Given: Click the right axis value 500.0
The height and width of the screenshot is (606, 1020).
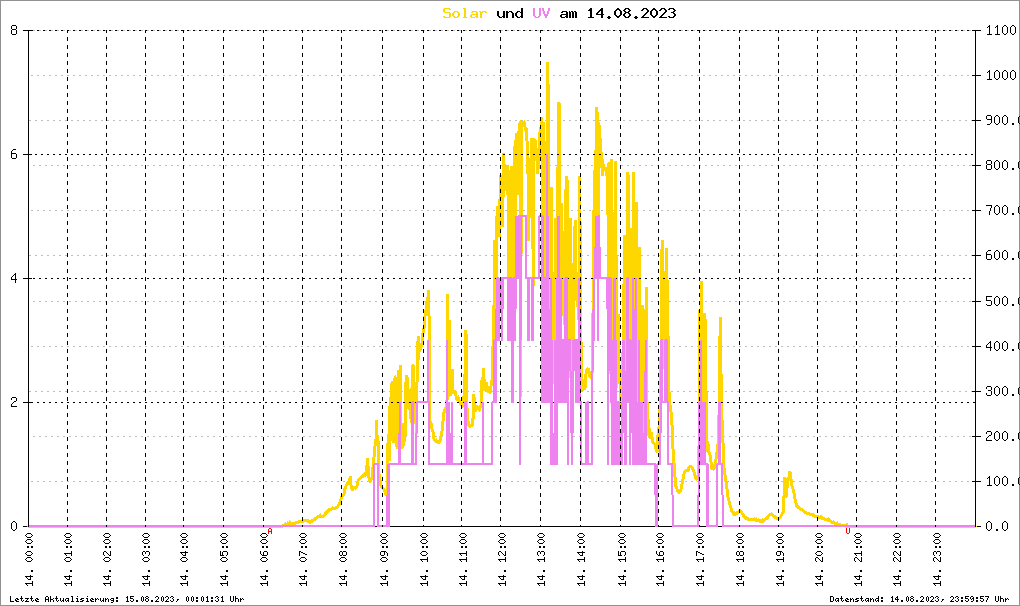Looking at the screenshot, I should click(x=999, y=301).
